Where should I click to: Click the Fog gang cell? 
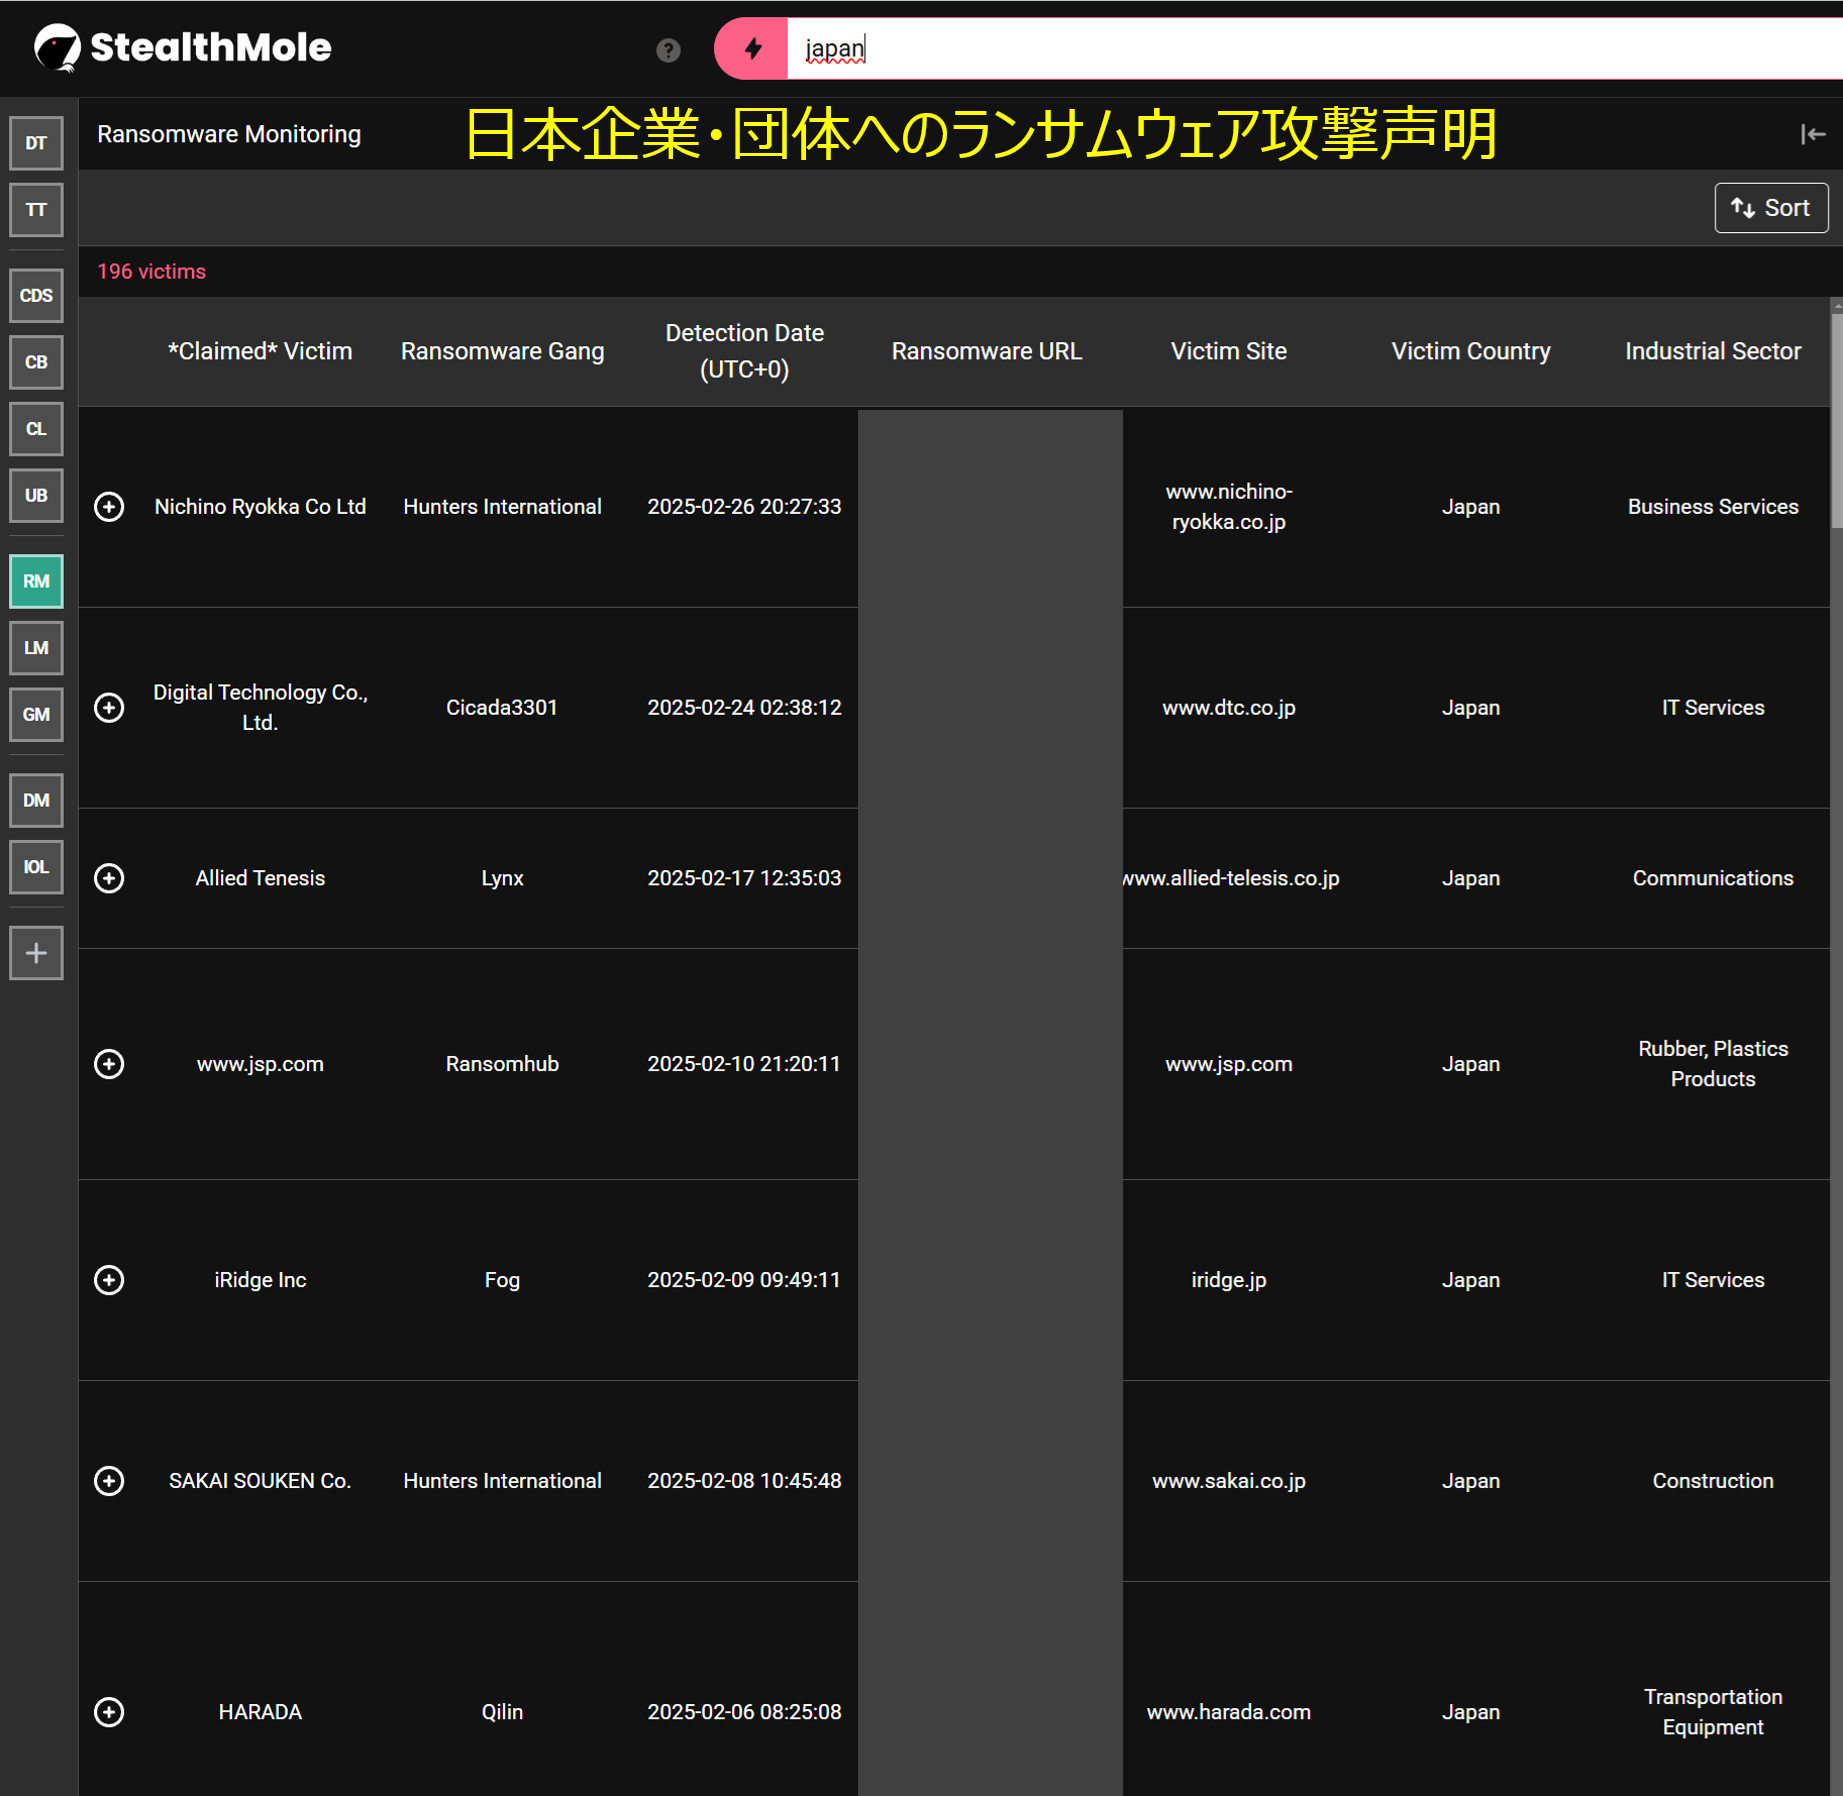click(502, 1280)
